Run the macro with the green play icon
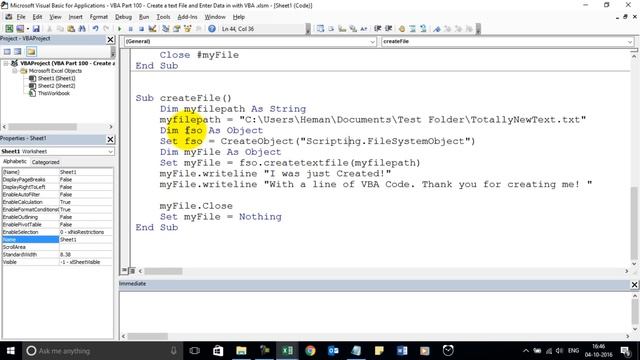 coord(120,29)
